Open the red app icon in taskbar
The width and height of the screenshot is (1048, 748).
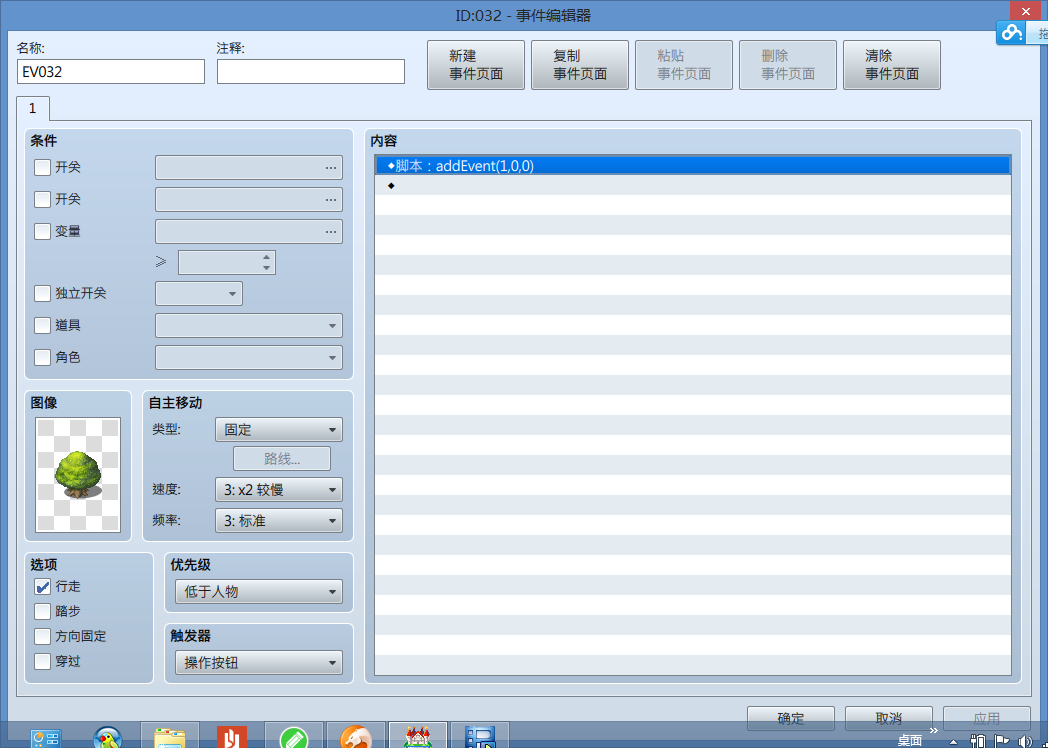[232, 737]
